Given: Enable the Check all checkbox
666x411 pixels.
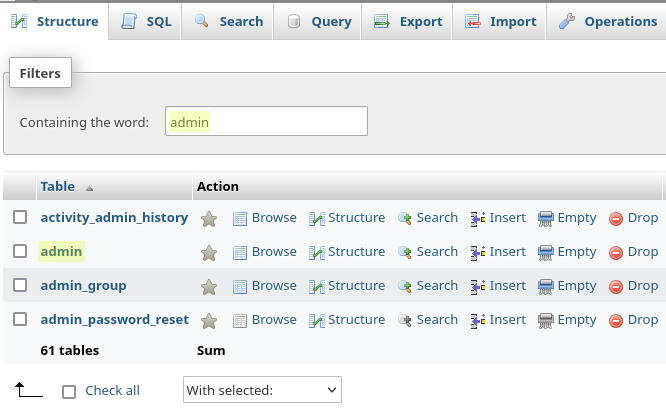Looking at the screenshot, I should (x=69, y=391).
